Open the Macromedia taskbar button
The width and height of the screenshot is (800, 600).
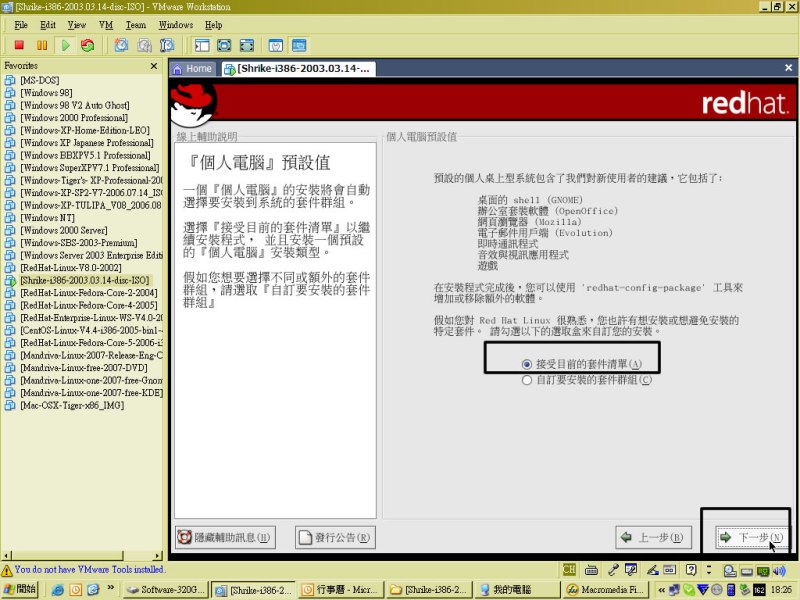pyautogui.click(x=605, y=590)
